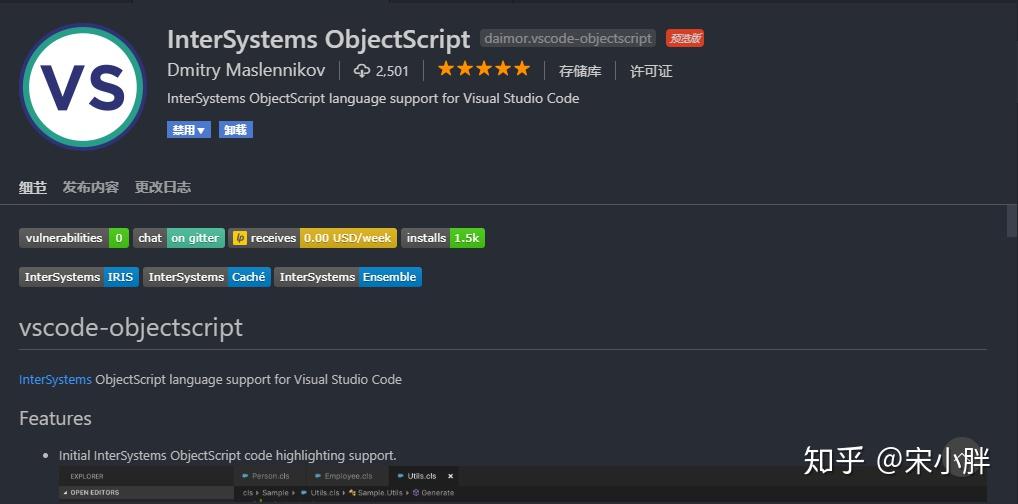Click publisher name Dmitry Maslennikov

click(x=246, y=71)
